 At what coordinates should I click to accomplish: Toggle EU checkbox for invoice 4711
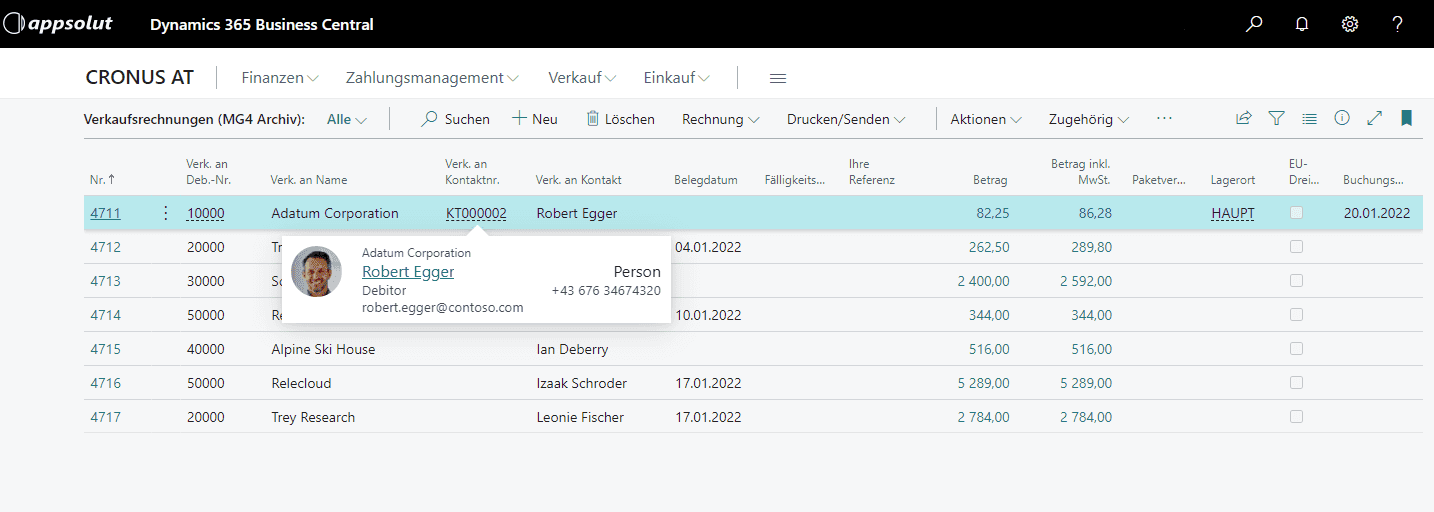pyautogui.click(x=1297, y=213)
